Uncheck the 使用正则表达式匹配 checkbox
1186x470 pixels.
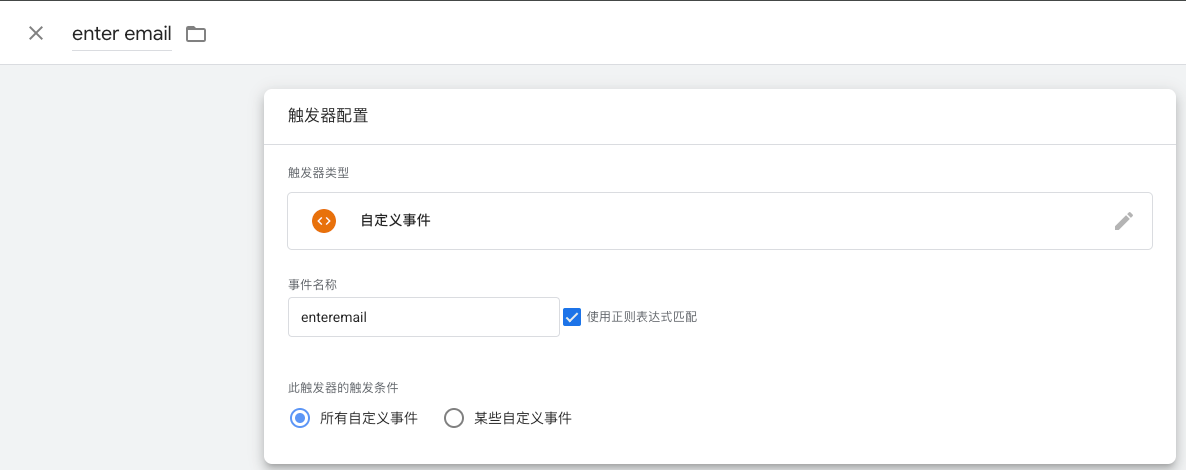(x=572, y=317)
